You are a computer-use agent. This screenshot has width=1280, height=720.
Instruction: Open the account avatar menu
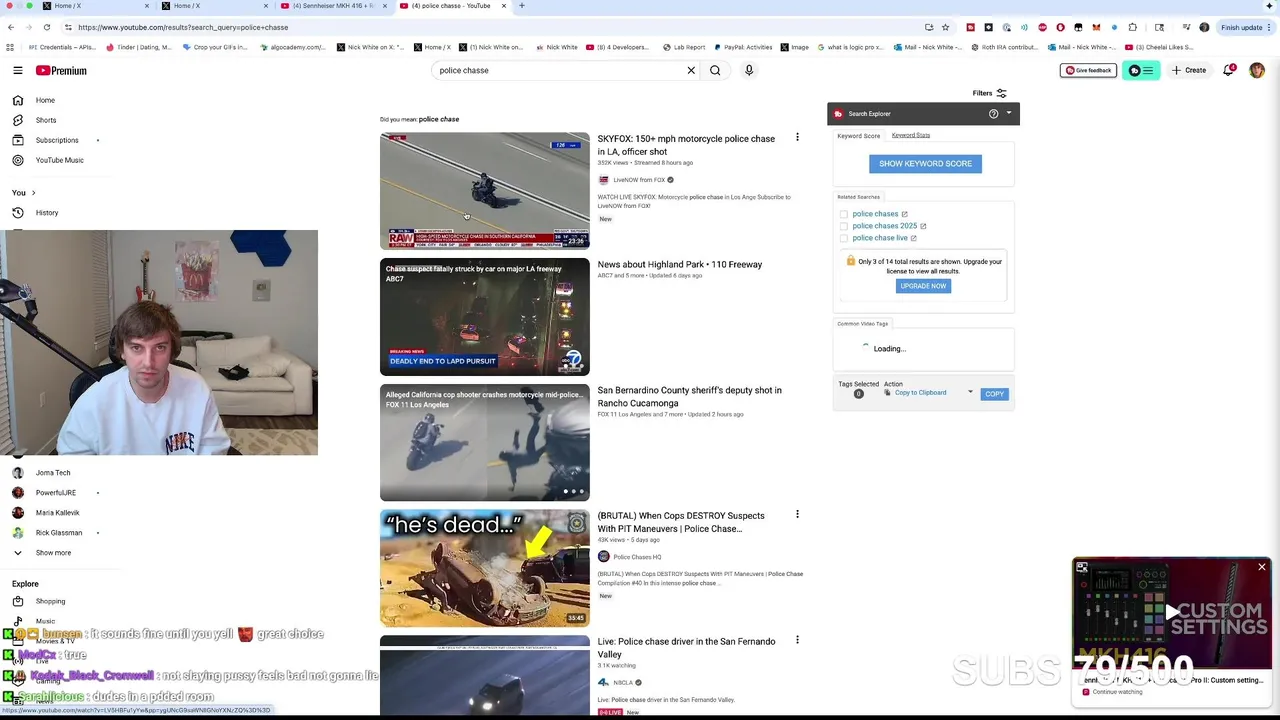coord(1257,70)
